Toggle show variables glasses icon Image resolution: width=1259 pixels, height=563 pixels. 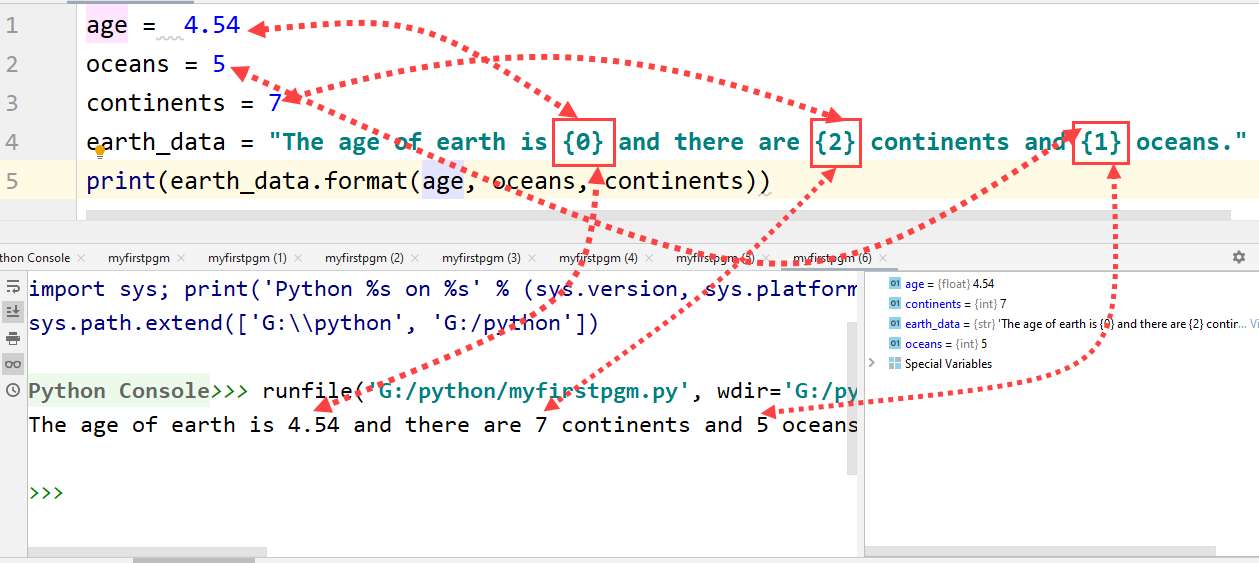tap(13, 364)
